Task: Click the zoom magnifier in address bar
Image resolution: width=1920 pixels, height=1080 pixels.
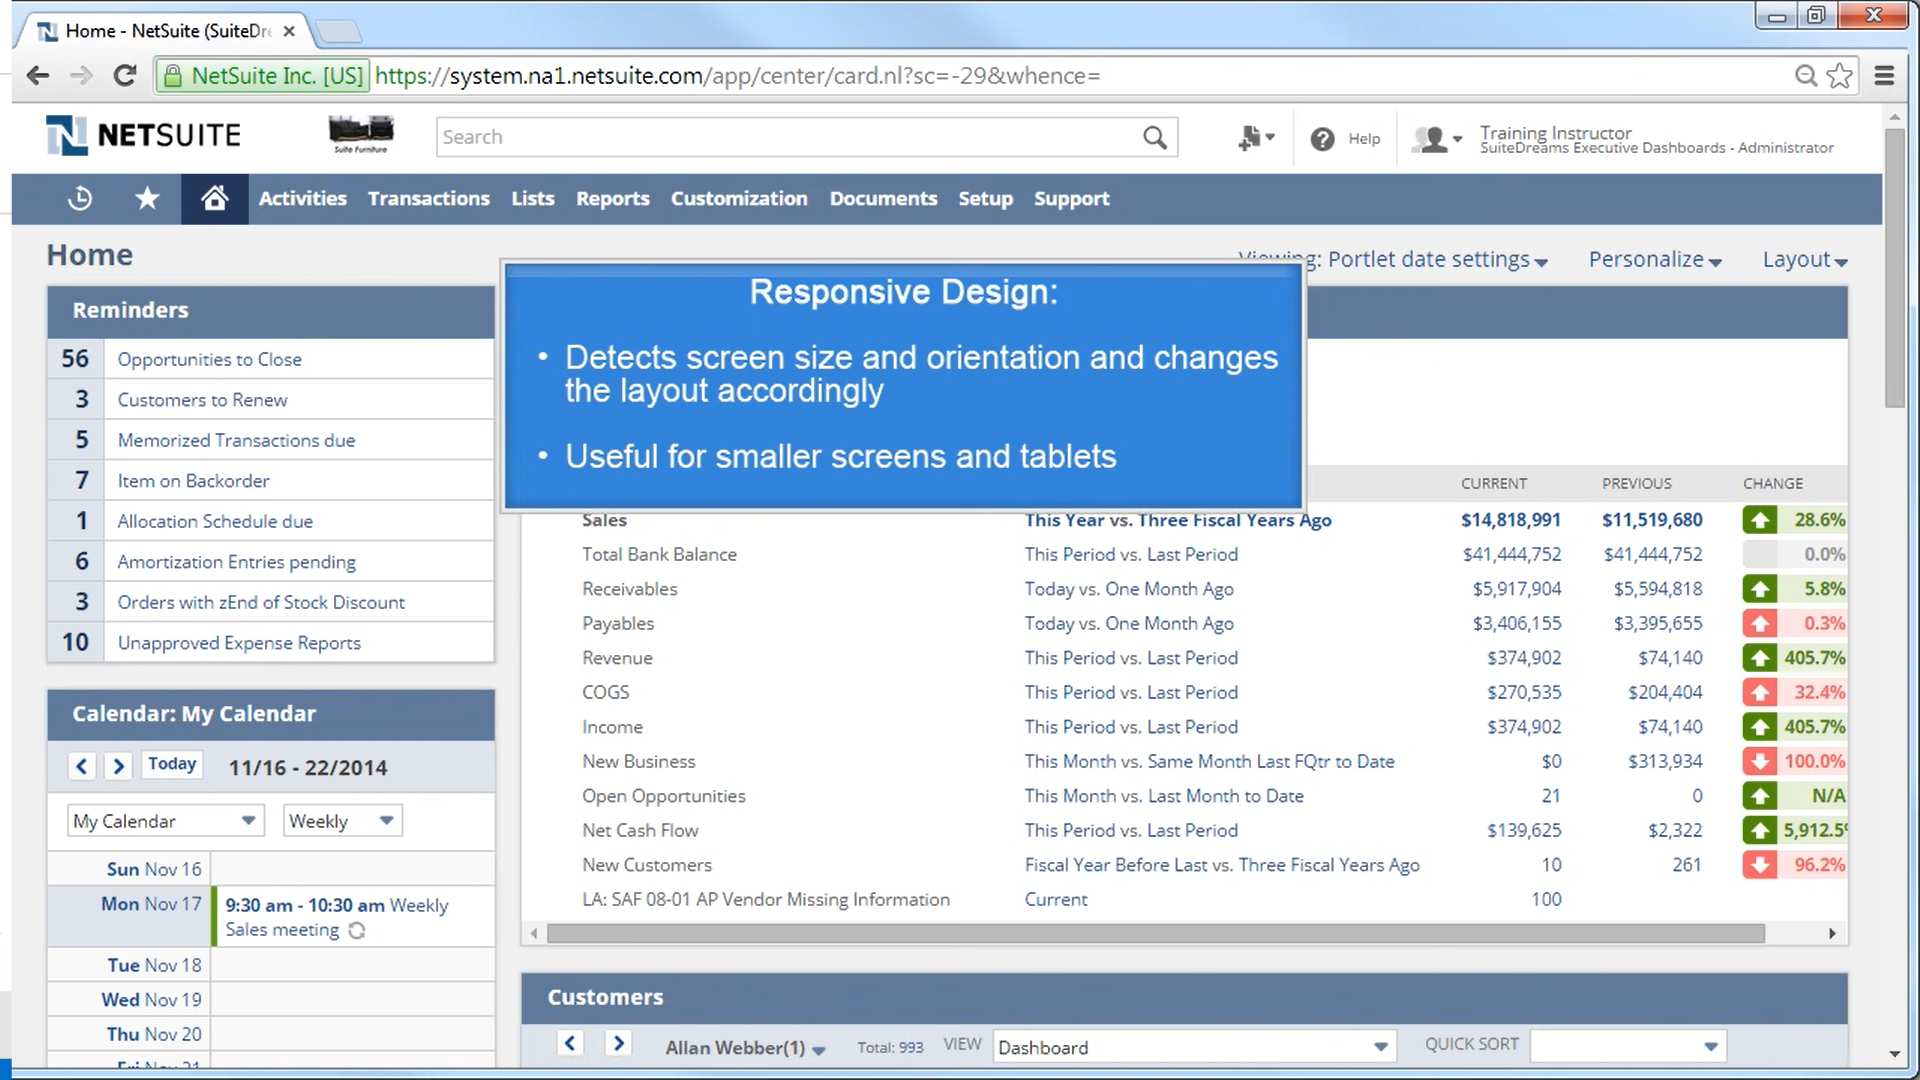Action: click(x=1805, y=76)
